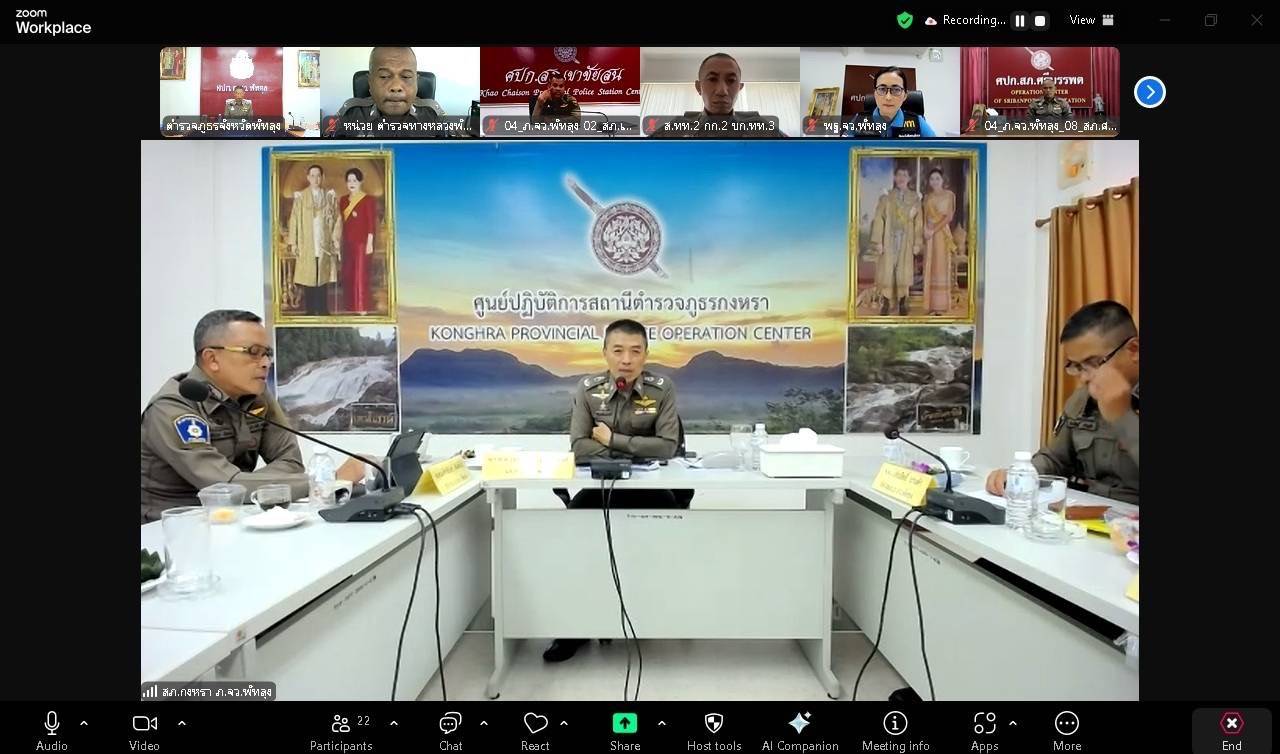Show Meeting info details
The width and height of the screenshot is (1280, 754).
coord(895,730)
